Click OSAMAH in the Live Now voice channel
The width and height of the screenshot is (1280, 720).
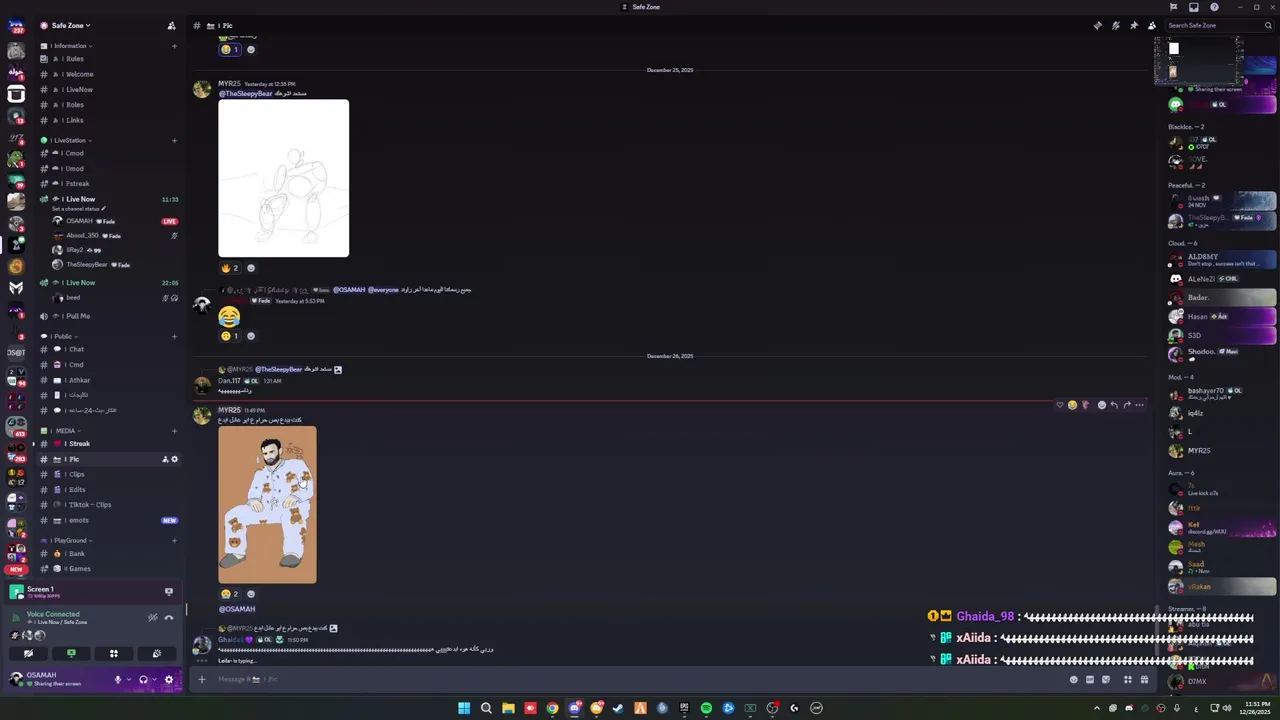click(x=115, y=221)
